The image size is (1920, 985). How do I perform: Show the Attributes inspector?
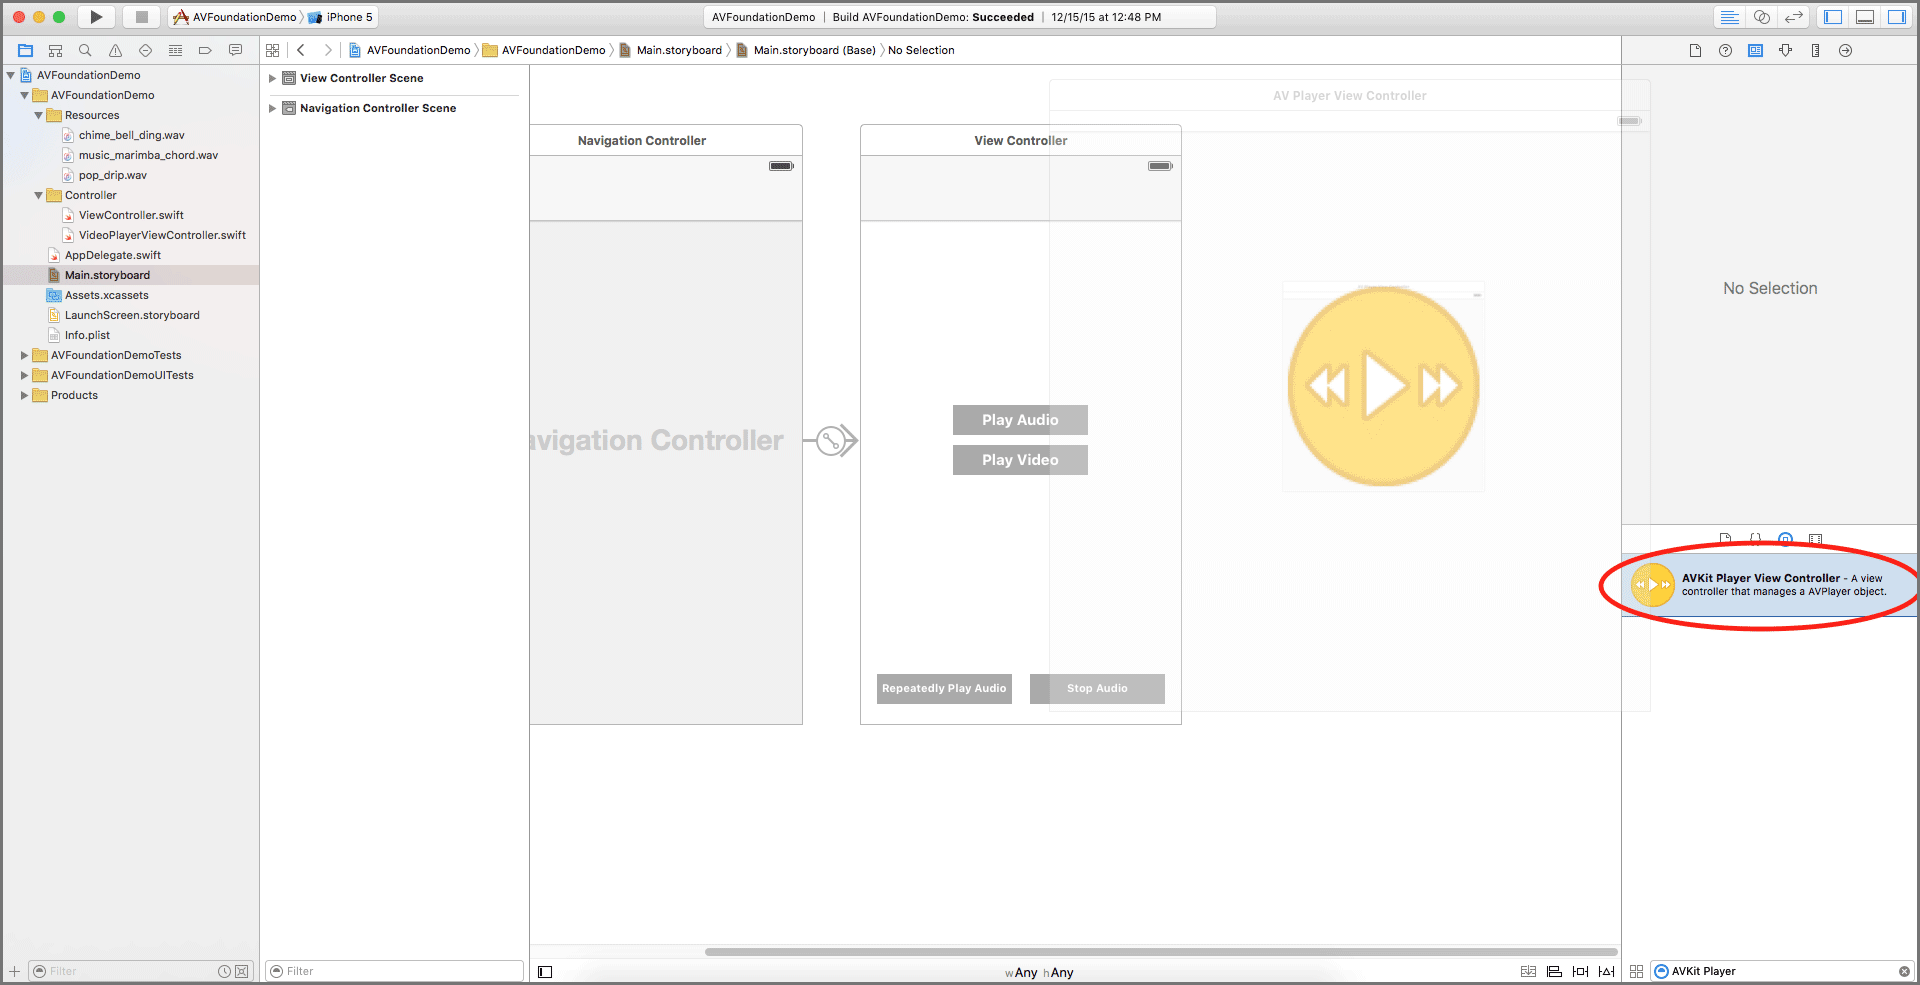tap(1785, 50)
